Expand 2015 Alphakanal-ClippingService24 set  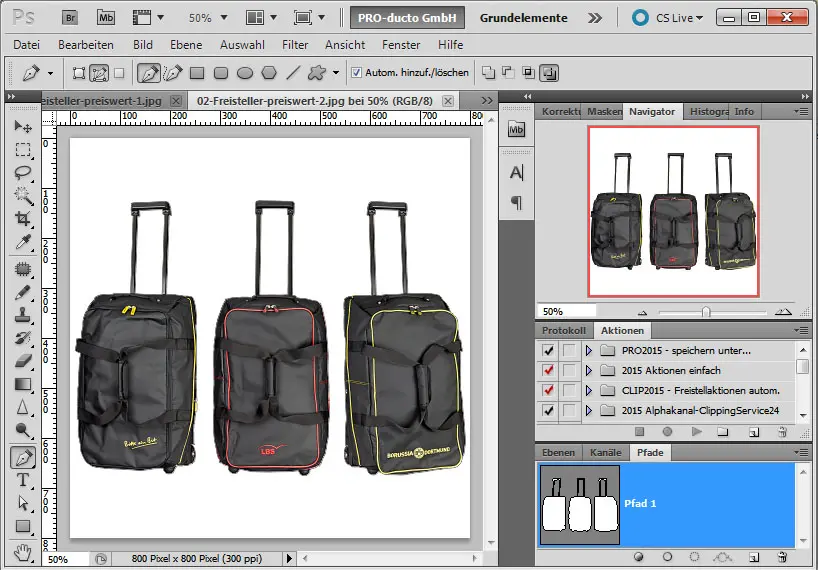click(x=589, y=410)
